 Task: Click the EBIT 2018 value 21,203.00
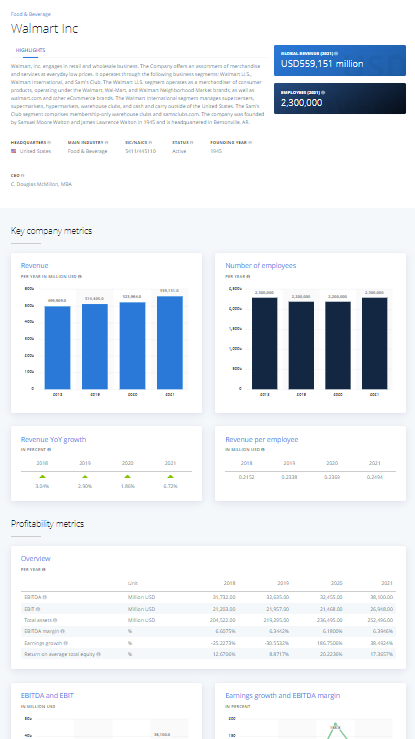224,609
